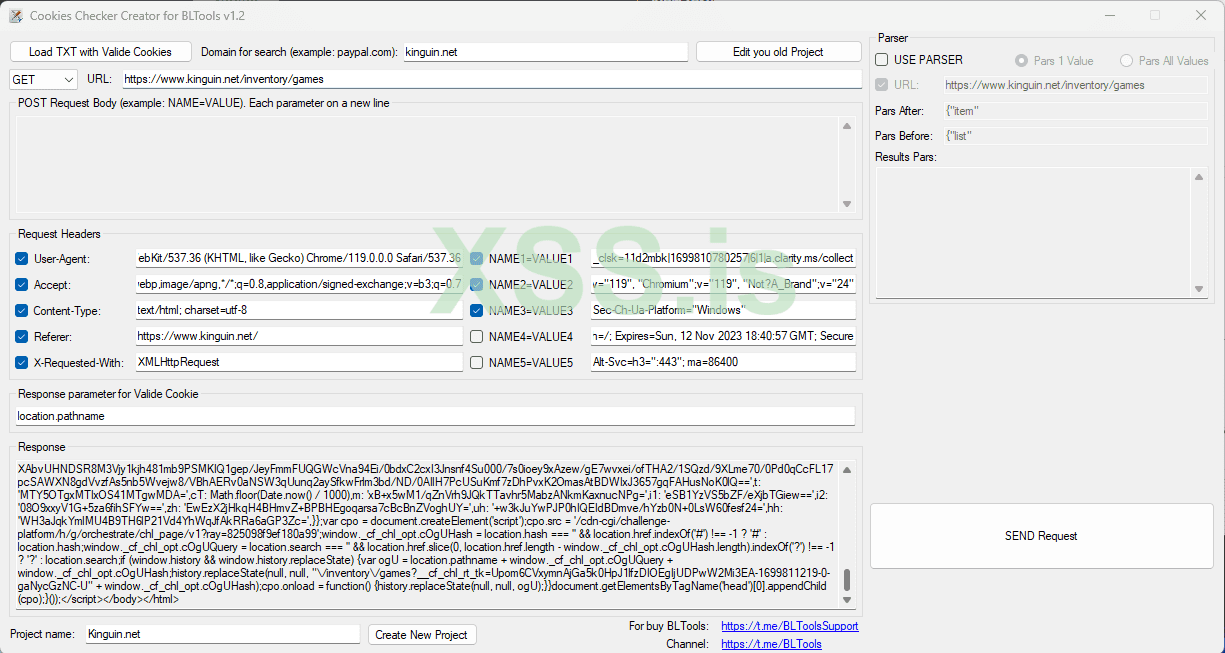This screenshot has height=653, width=1225.
Task: Open the Edit you old Project button
Action: click(779, 52)
